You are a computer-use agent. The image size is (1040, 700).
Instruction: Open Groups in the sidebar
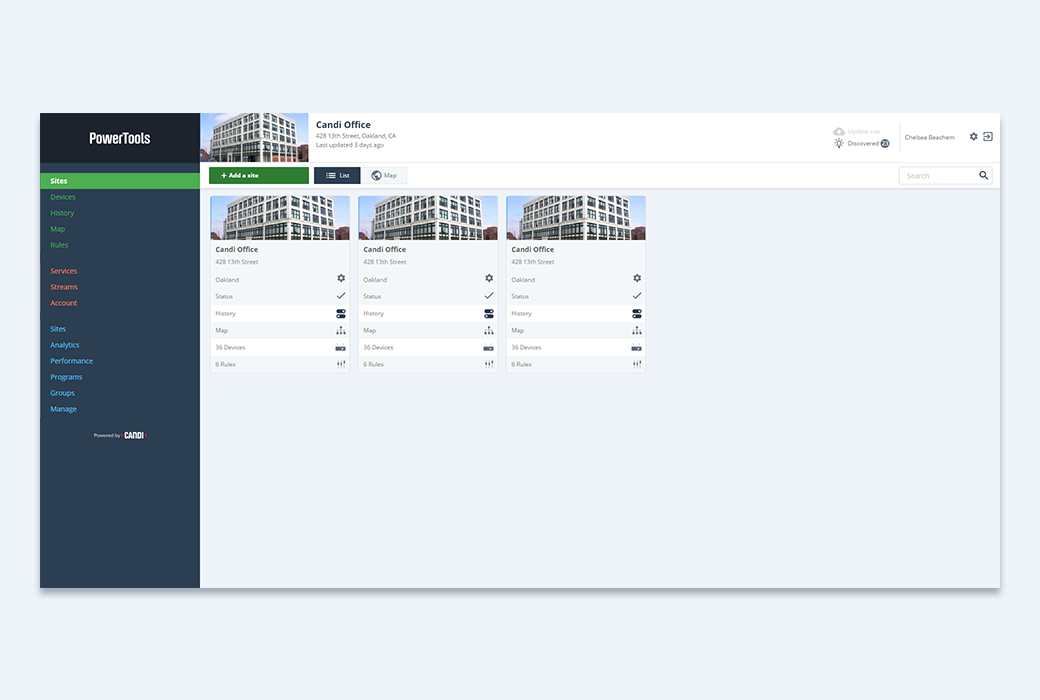coord(62,393)
